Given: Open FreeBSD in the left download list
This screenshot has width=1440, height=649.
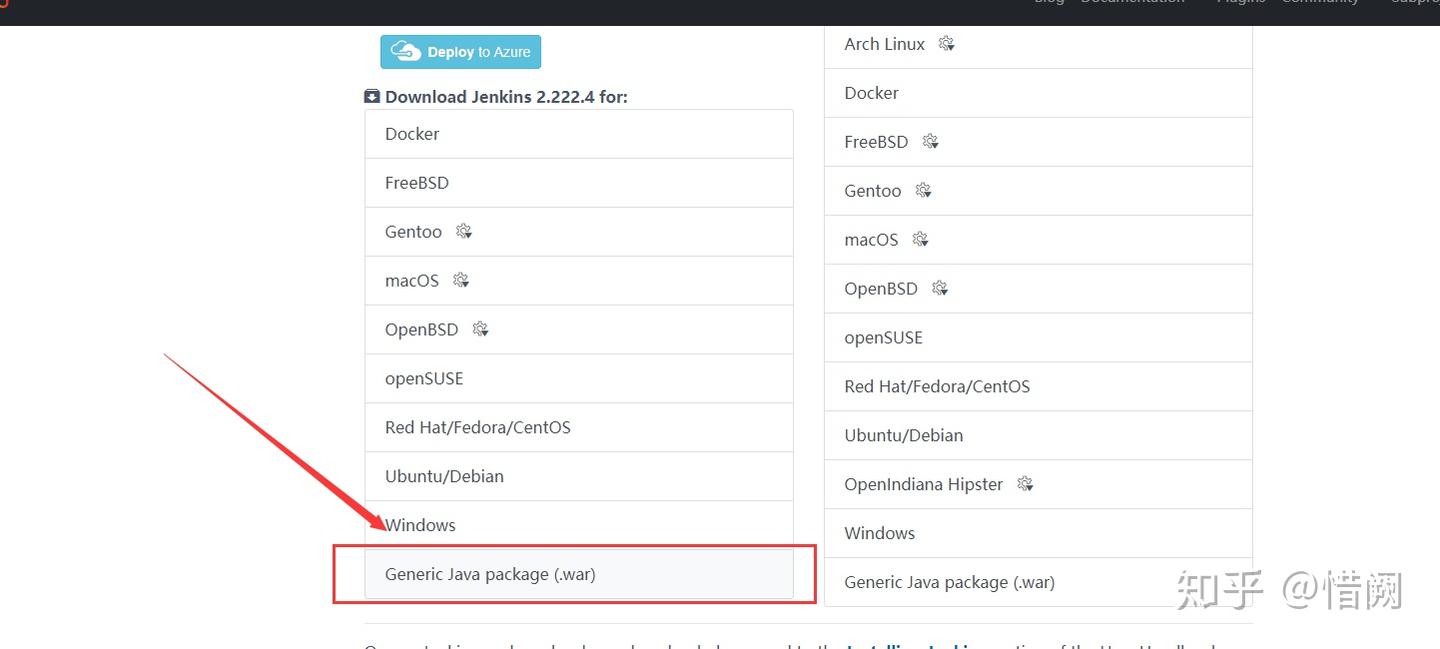Looking at the screenshot, I should [417, 183].
